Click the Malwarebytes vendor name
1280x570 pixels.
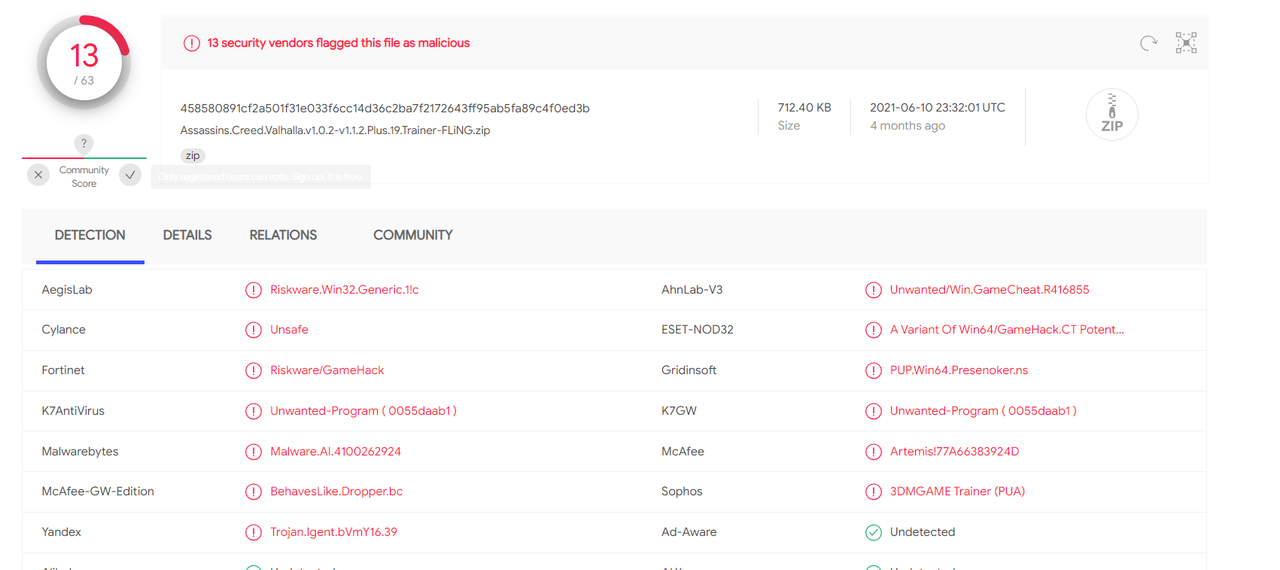[80, 452]
